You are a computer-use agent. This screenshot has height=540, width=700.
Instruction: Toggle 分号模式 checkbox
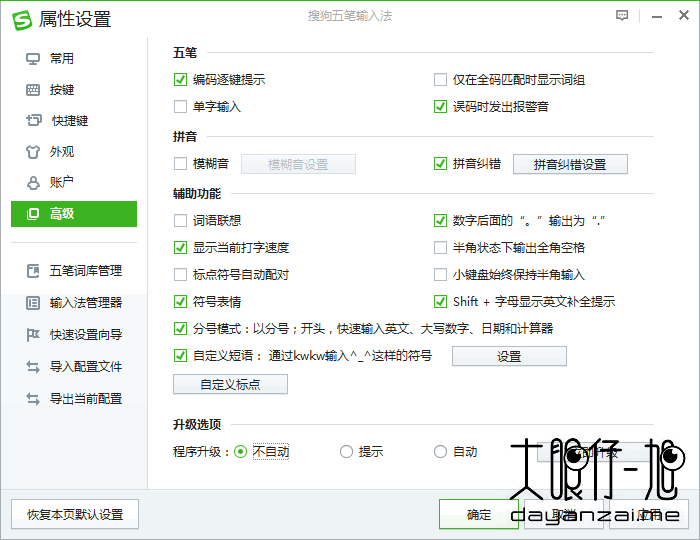(x=180, y=329)
